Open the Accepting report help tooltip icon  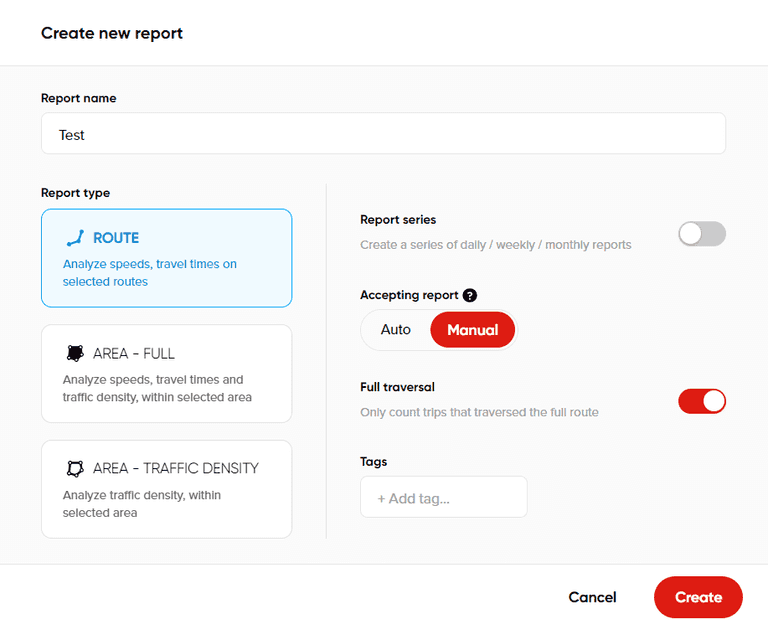tap(470, 296)
